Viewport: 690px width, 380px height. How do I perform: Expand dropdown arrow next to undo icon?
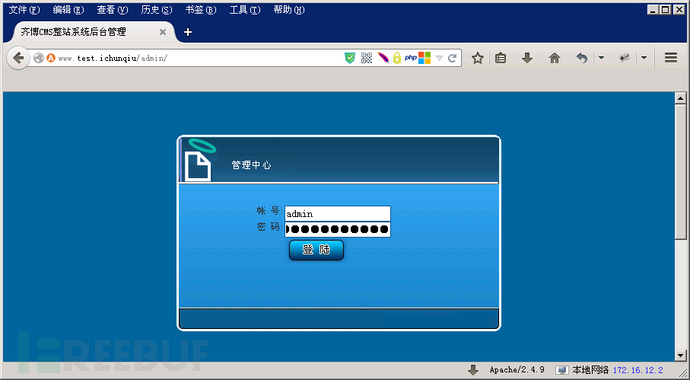pos(601,58)
